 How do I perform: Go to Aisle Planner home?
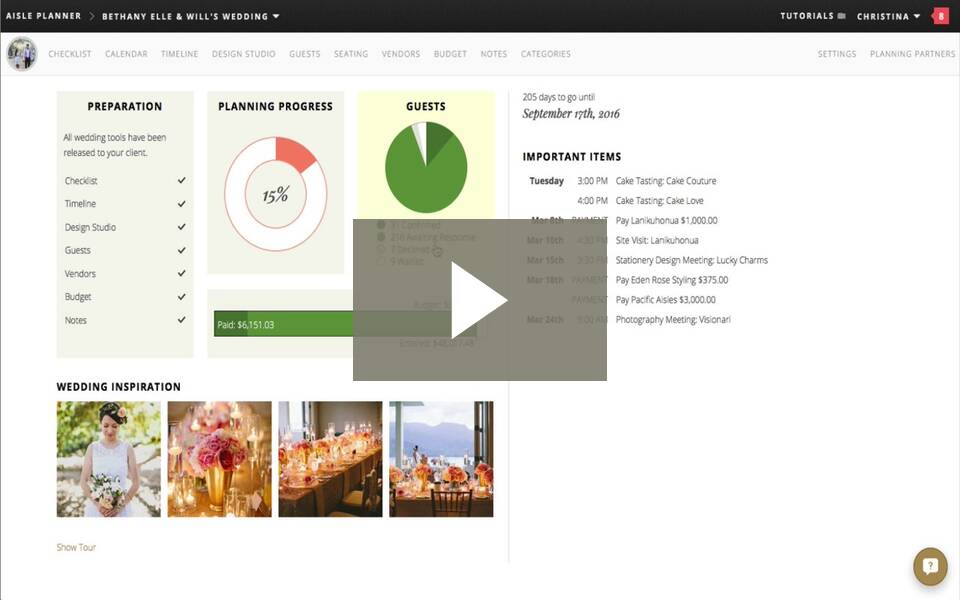(x=43, y=16)
